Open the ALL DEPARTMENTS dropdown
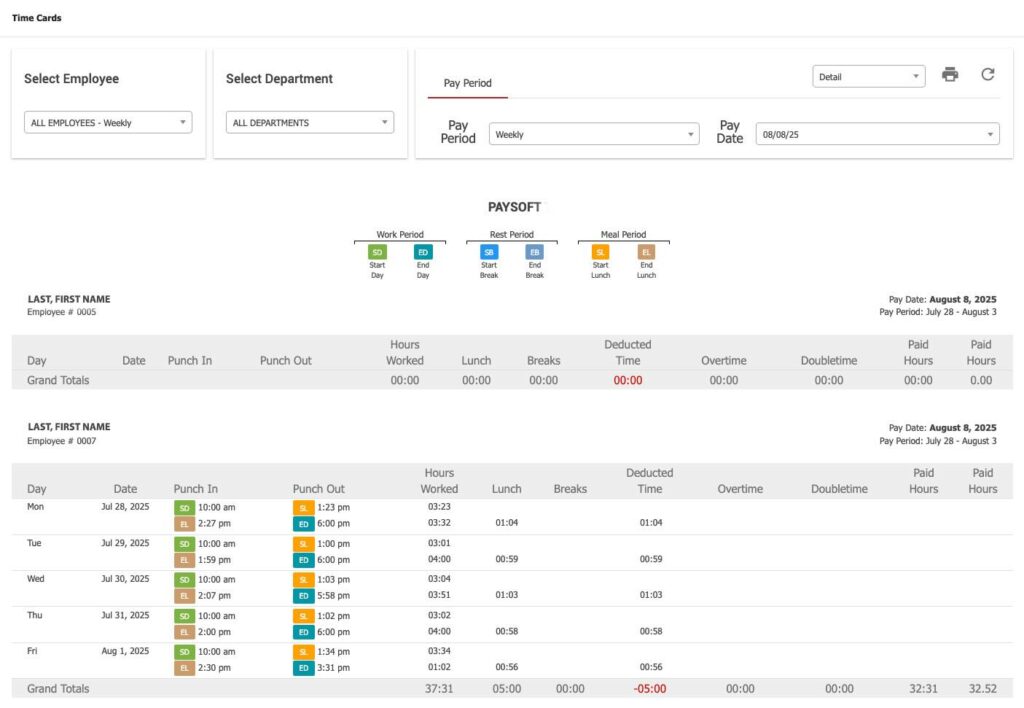 (310, 122)
